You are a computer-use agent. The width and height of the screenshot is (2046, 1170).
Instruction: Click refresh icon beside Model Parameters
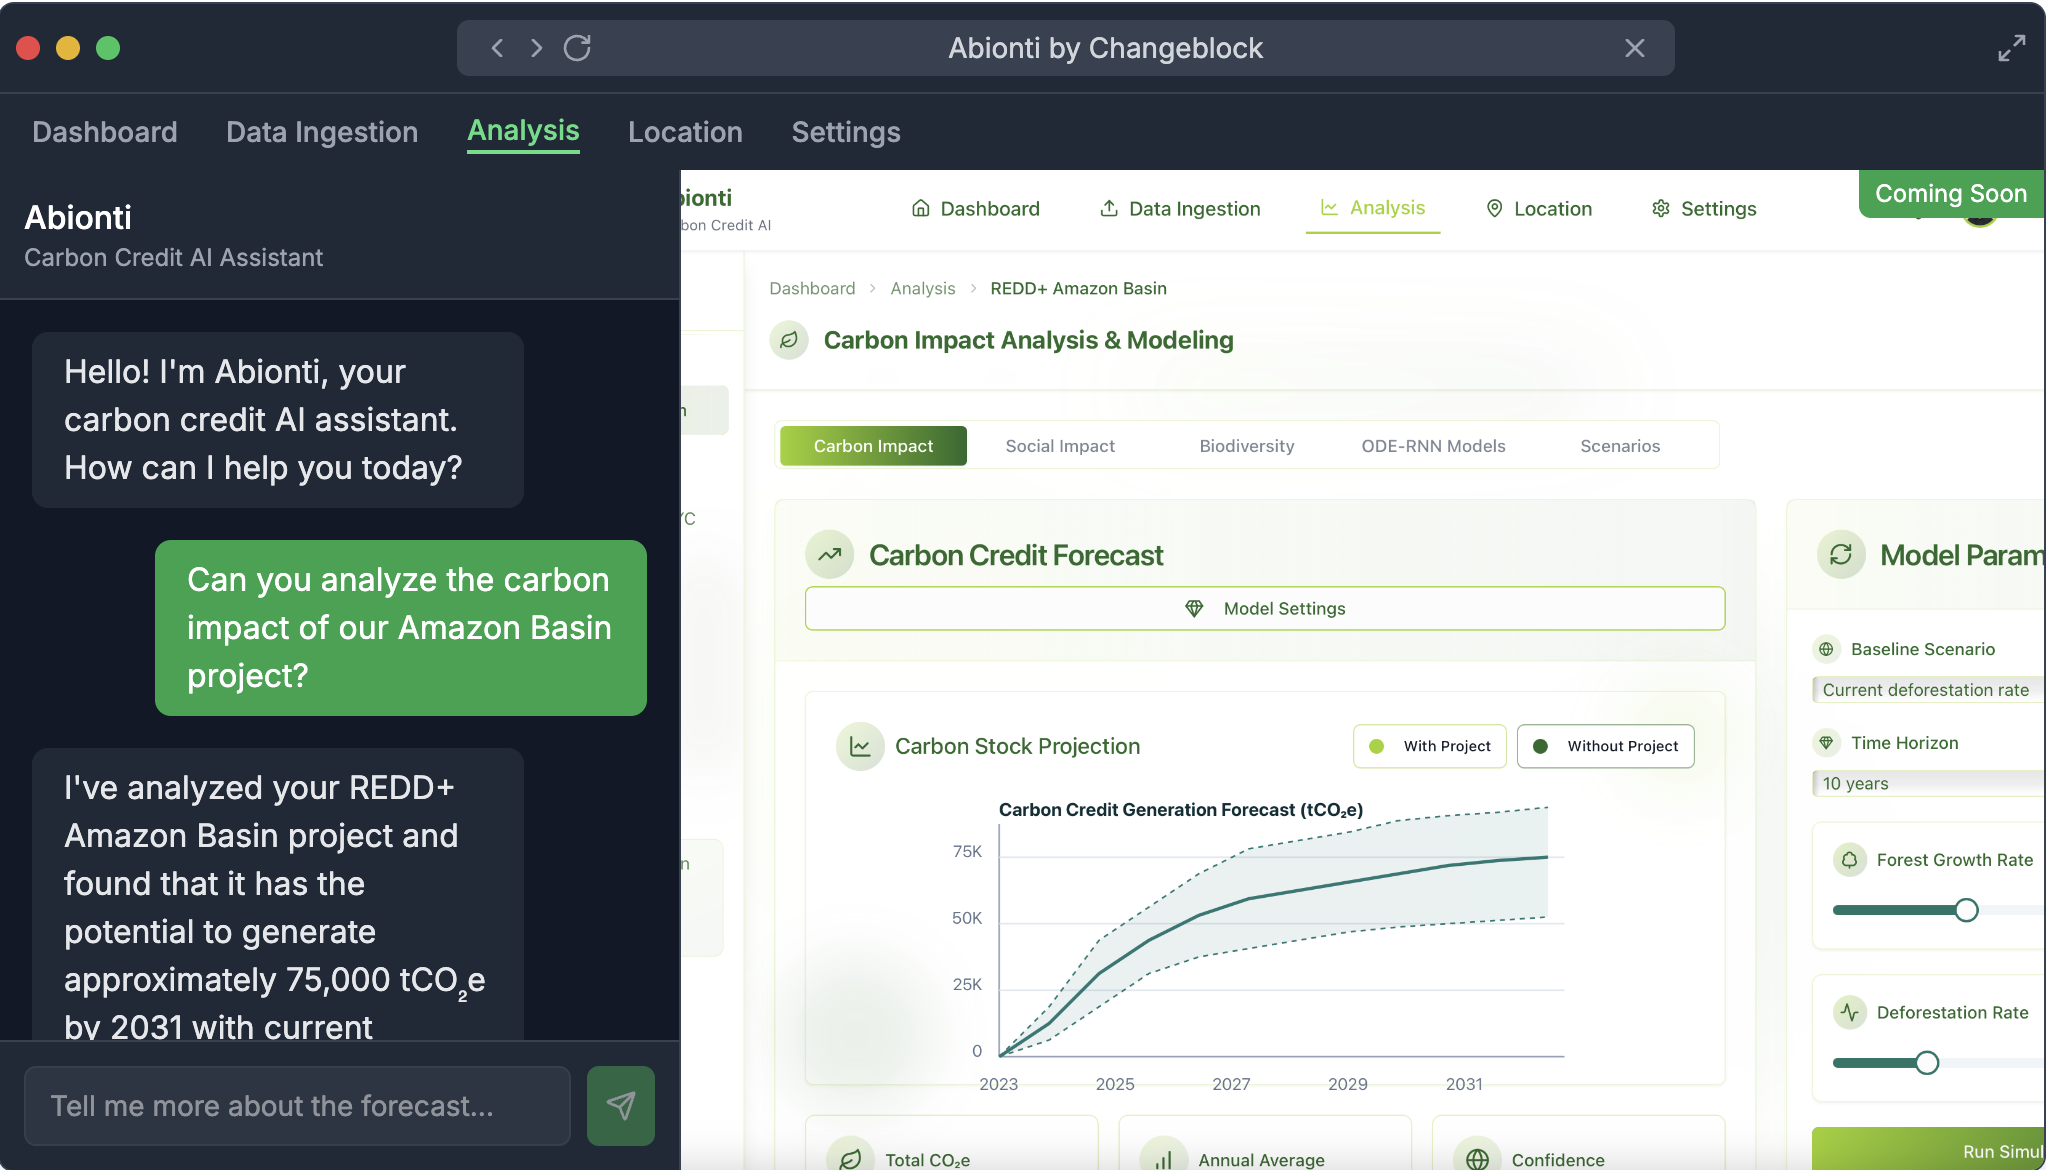(x=1841, y=555)
